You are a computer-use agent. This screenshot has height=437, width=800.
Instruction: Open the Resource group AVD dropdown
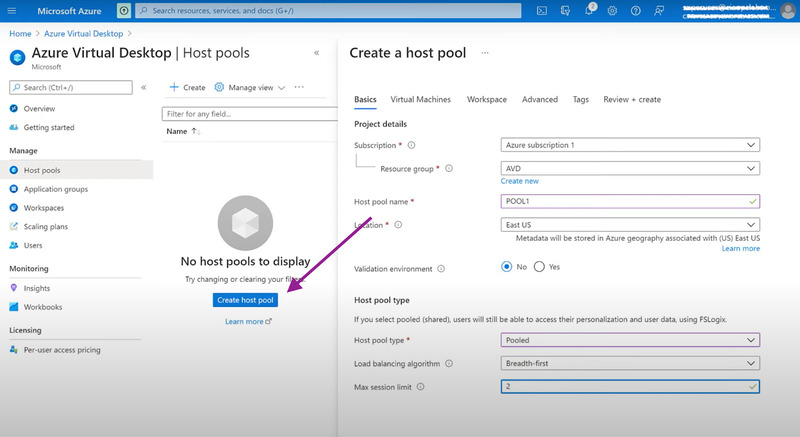[x=630, y=168]
